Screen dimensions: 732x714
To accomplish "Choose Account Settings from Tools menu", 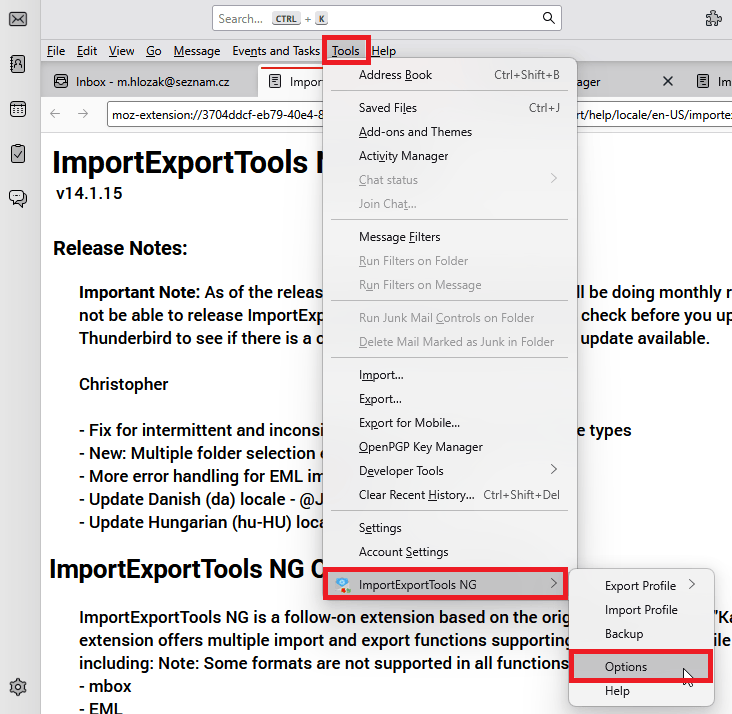I will (x=403, y=551).
